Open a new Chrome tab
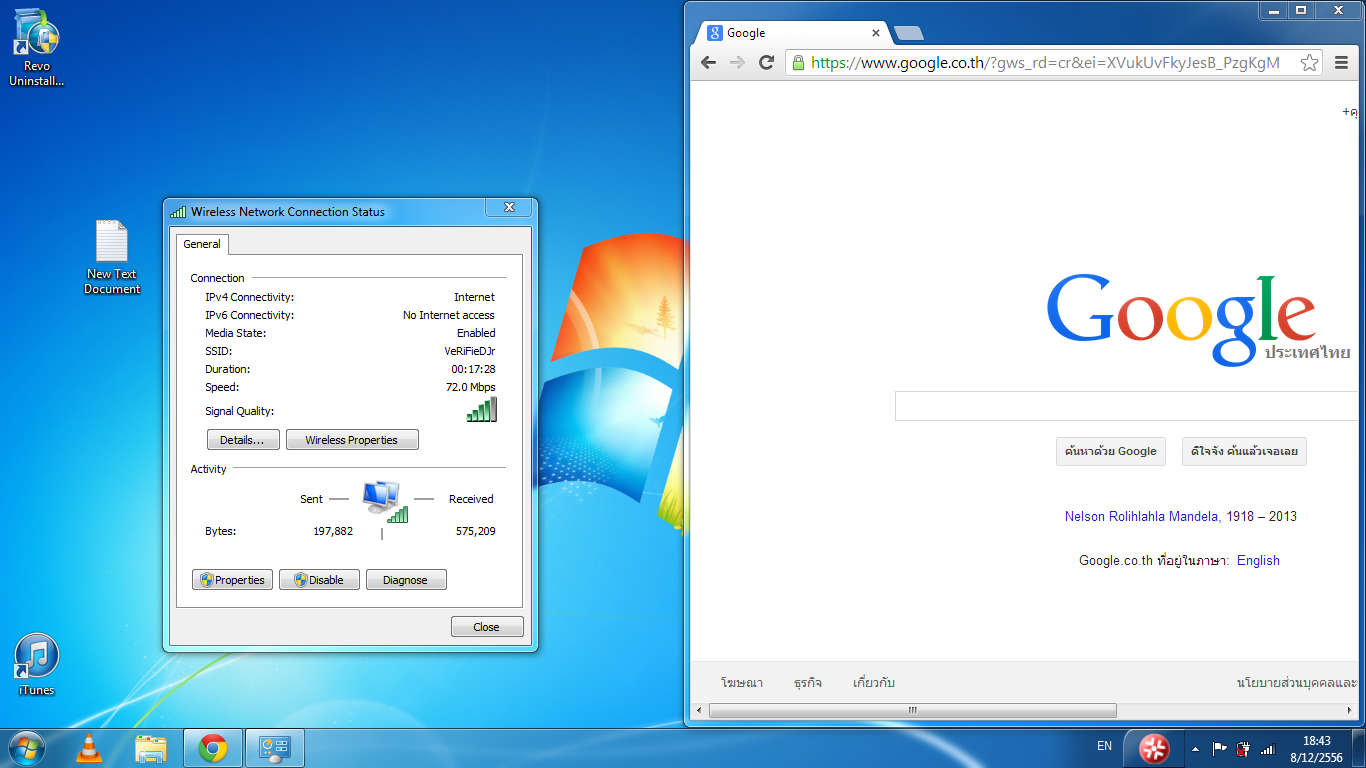This screenshot has height=768, width=1366. click(x=908, y=33)
